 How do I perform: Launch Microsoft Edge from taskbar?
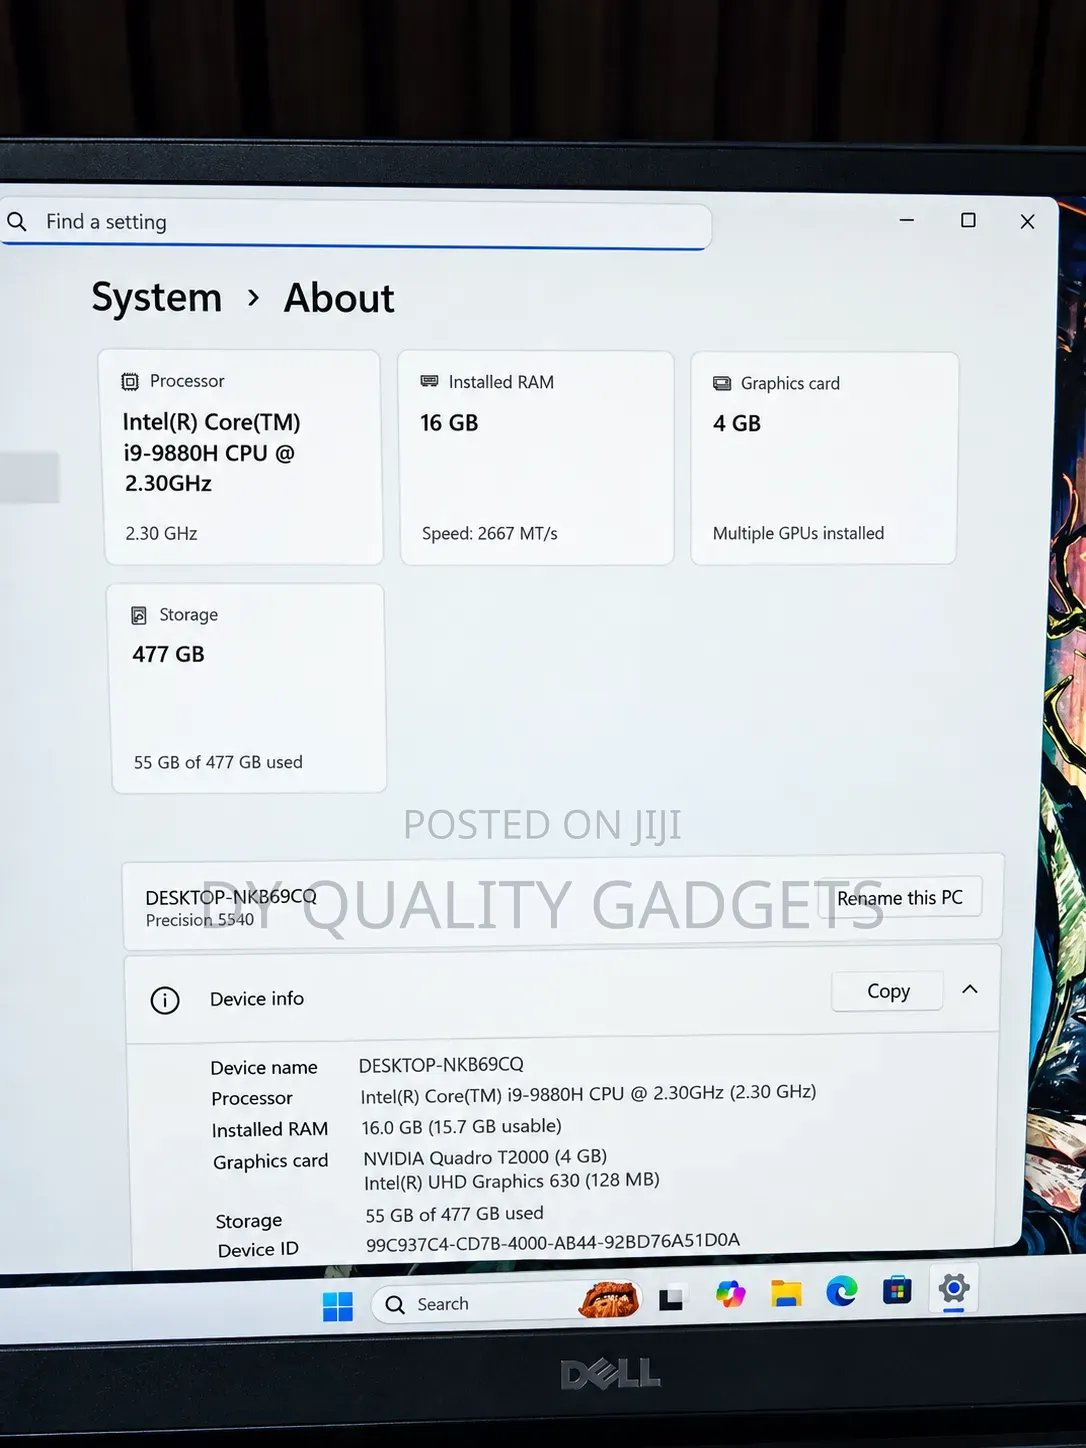(x=841, y=1292)
